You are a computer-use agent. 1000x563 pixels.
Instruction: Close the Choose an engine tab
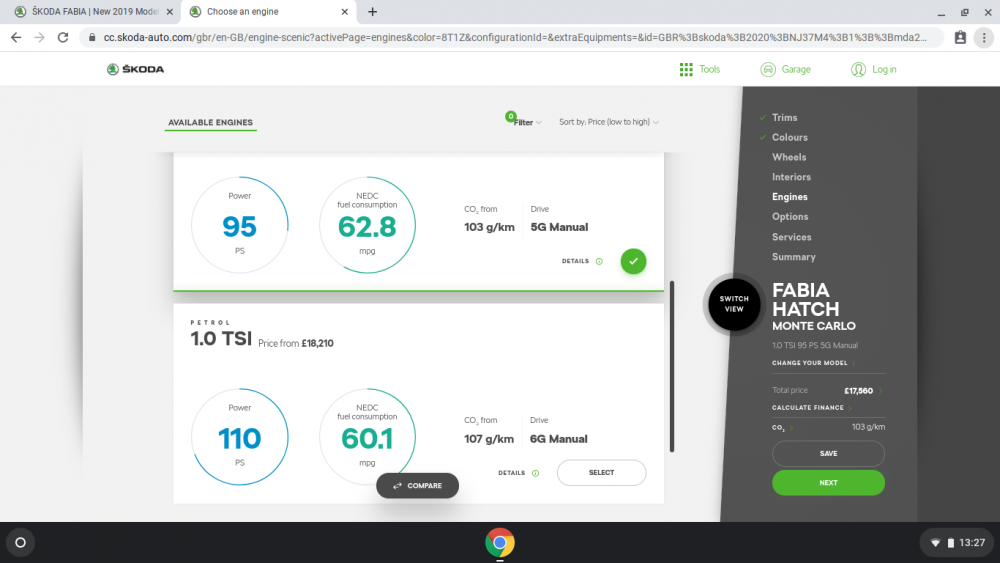coord(344,11)
